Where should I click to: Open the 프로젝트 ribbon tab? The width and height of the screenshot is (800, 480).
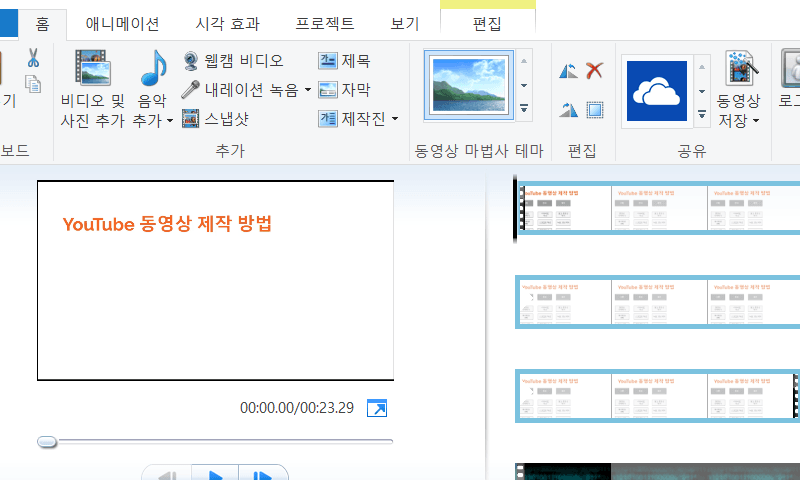(x=325, y=24)
